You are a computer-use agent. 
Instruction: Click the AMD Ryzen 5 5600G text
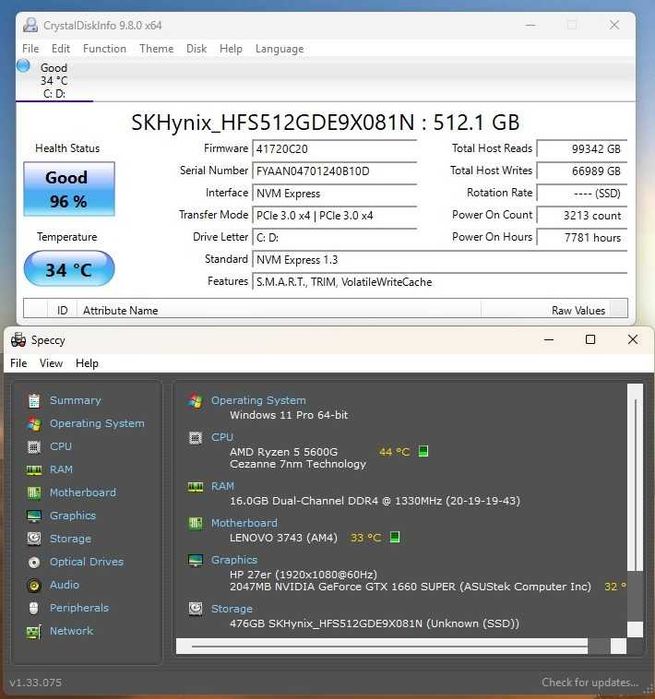point(283,452)
